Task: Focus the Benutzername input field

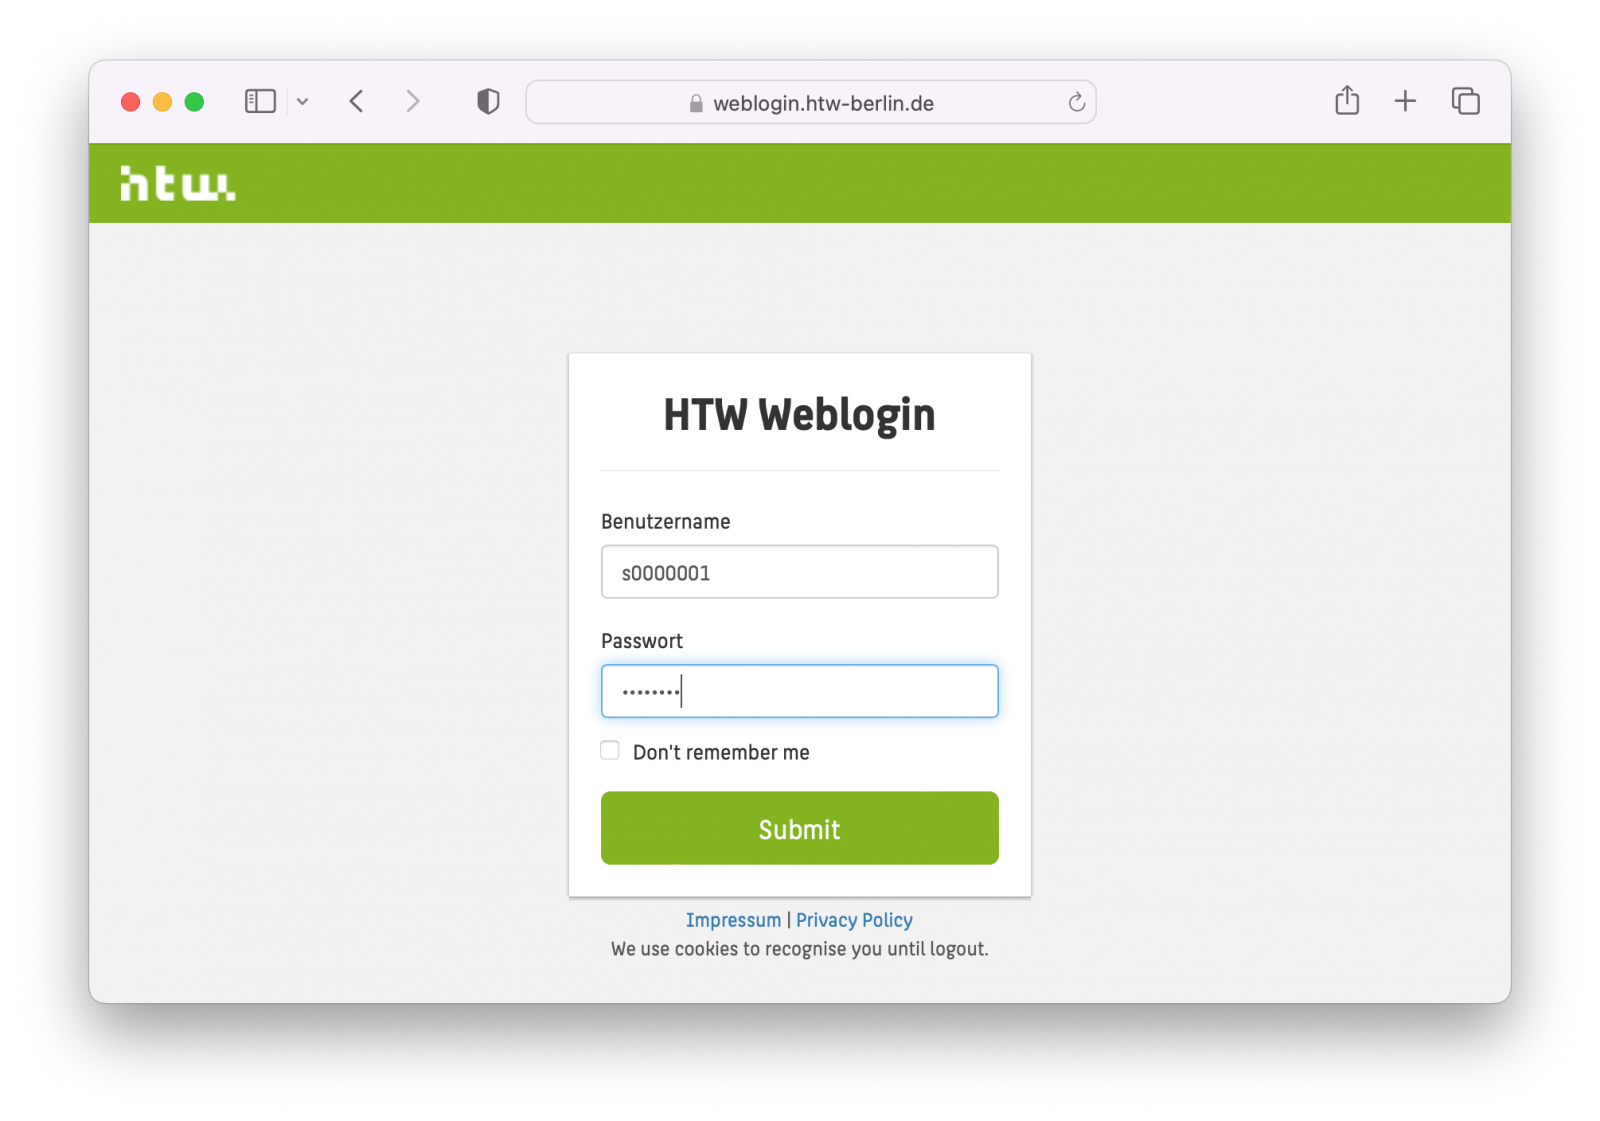Action: click(800, 572)
